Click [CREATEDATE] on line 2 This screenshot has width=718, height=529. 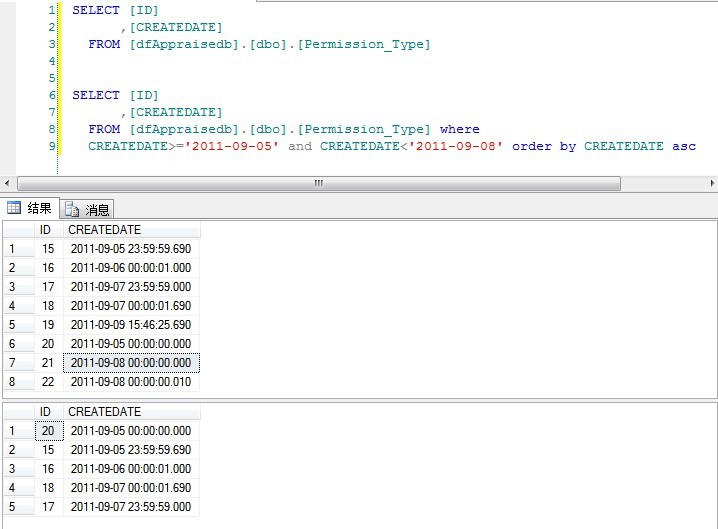176,27
